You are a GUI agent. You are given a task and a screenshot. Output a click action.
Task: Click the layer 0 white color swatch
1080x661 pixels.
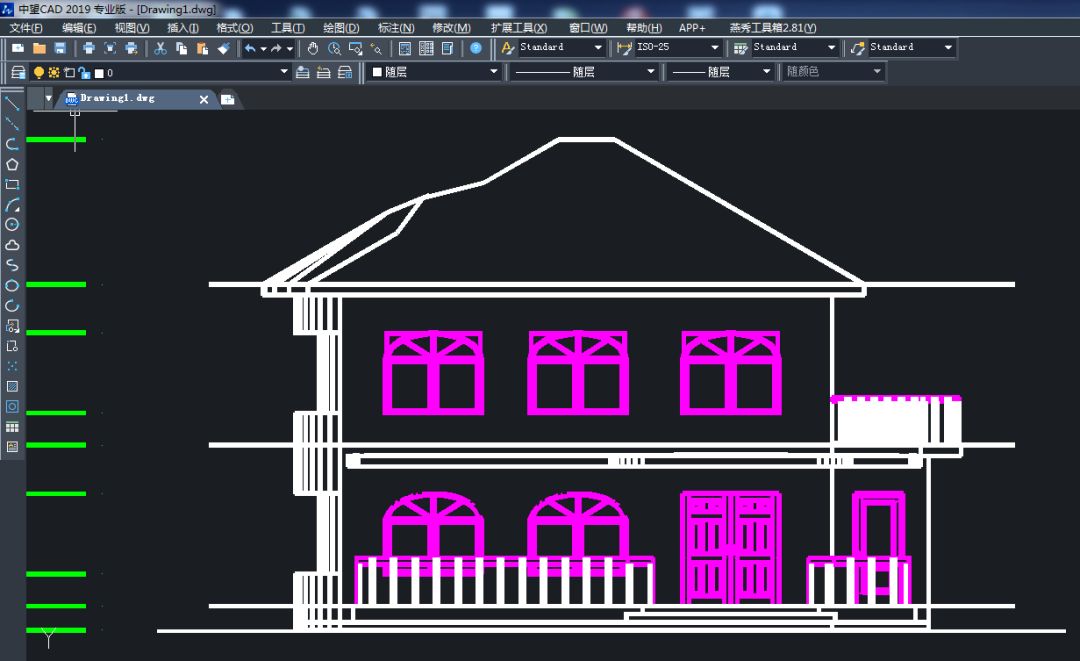[98, 73]
